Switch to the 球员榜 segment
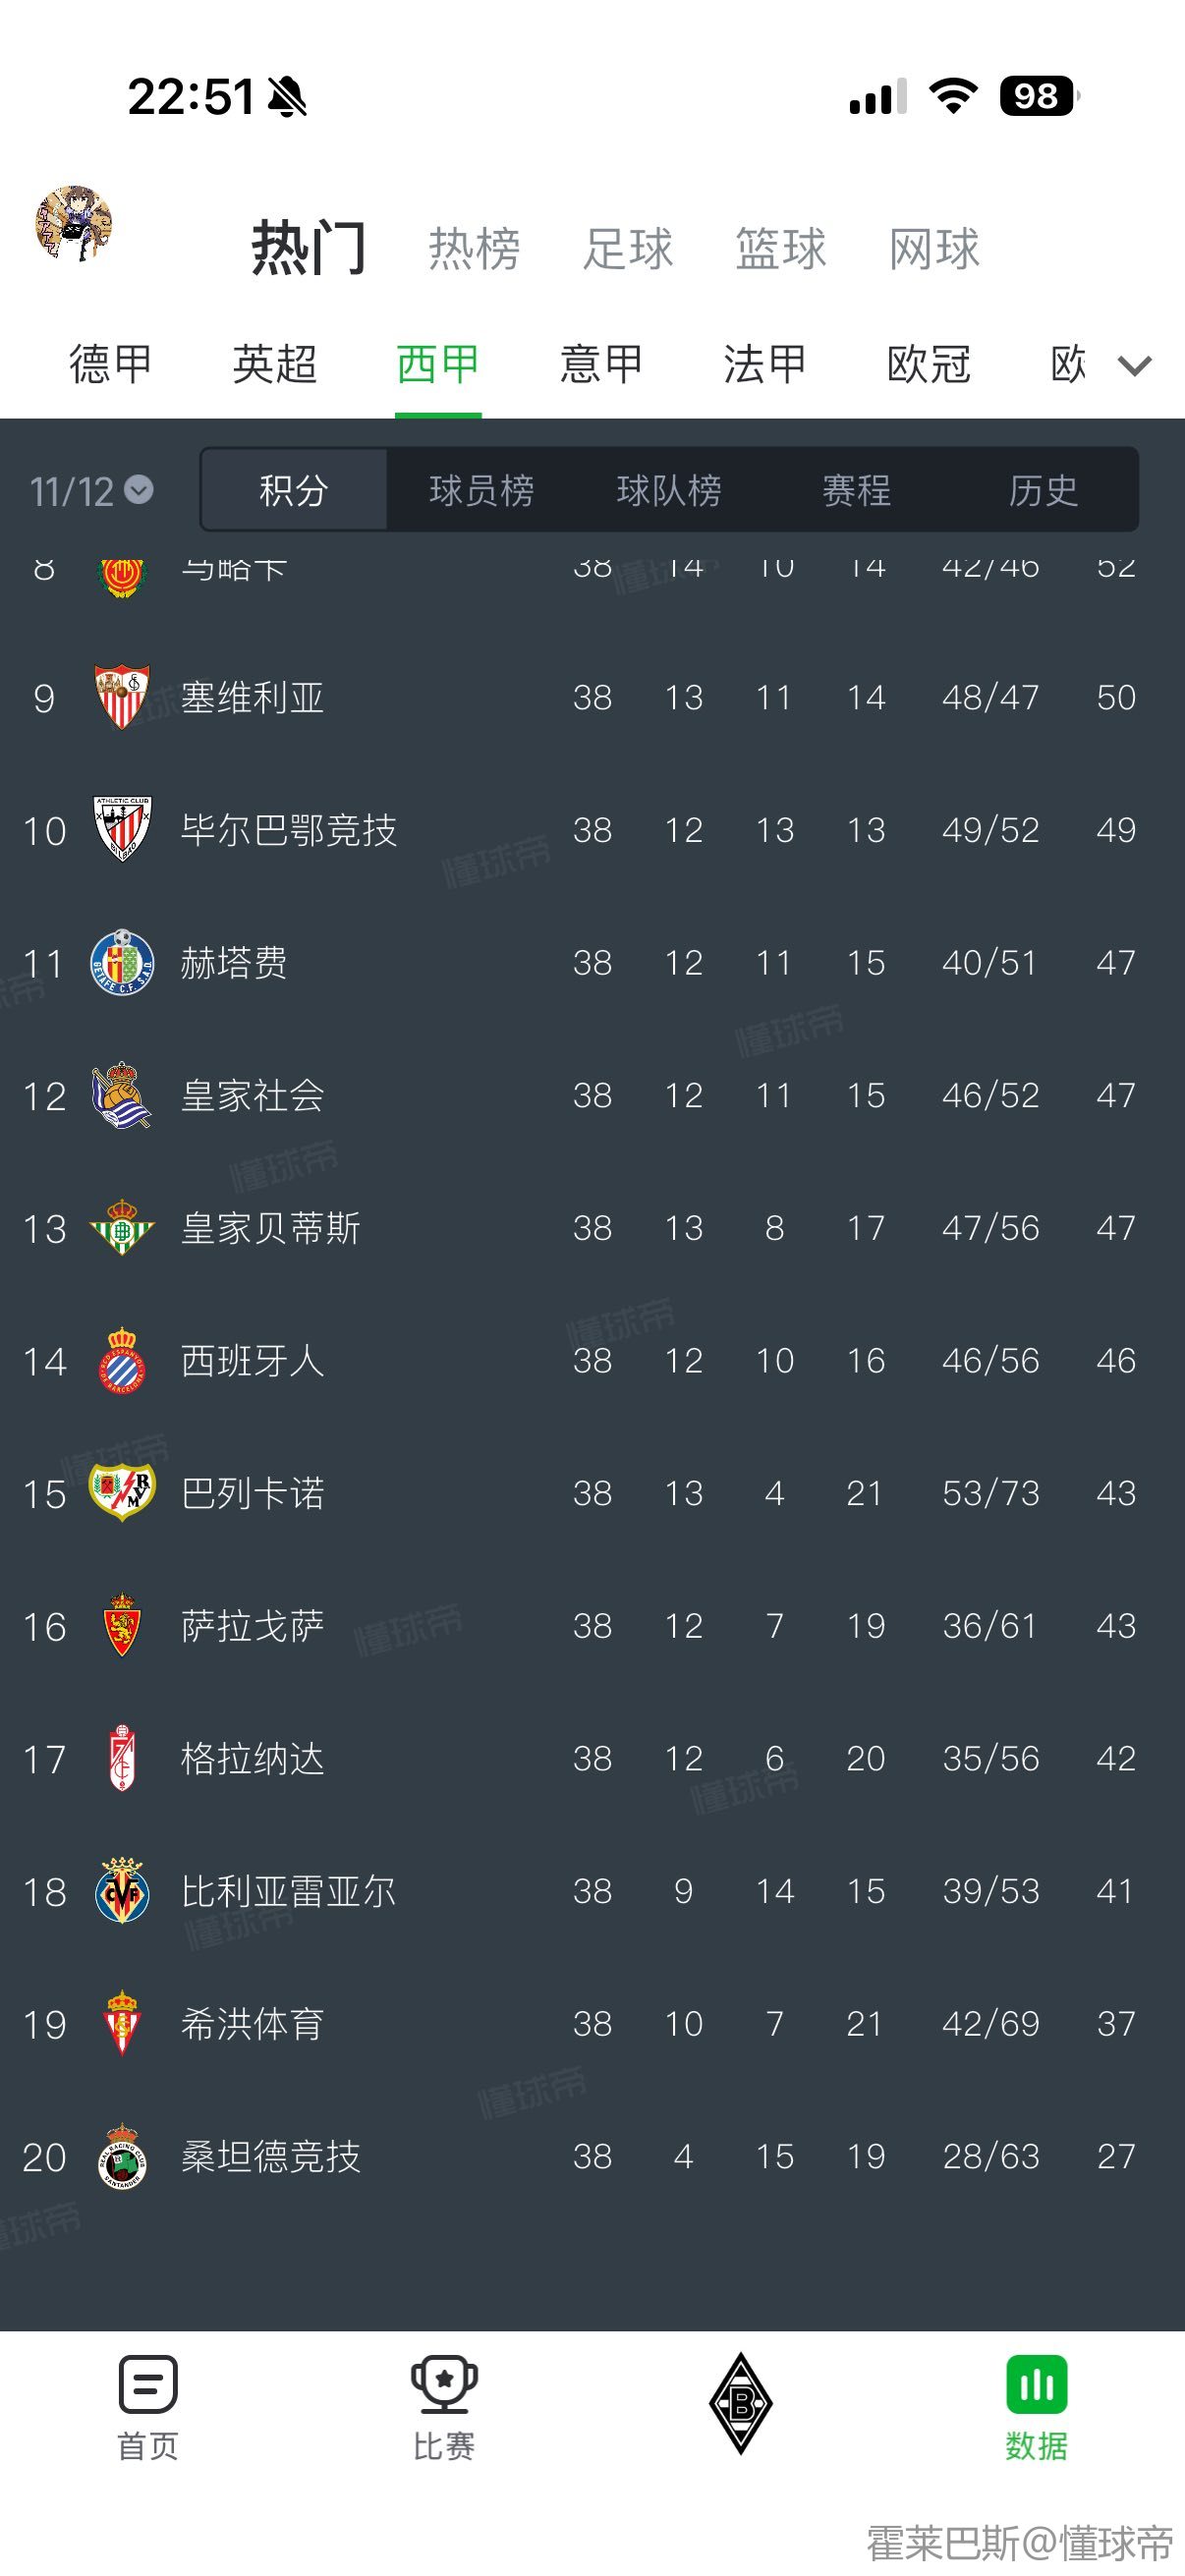This screenshot has height=2576, width=1185. [481, 490]
